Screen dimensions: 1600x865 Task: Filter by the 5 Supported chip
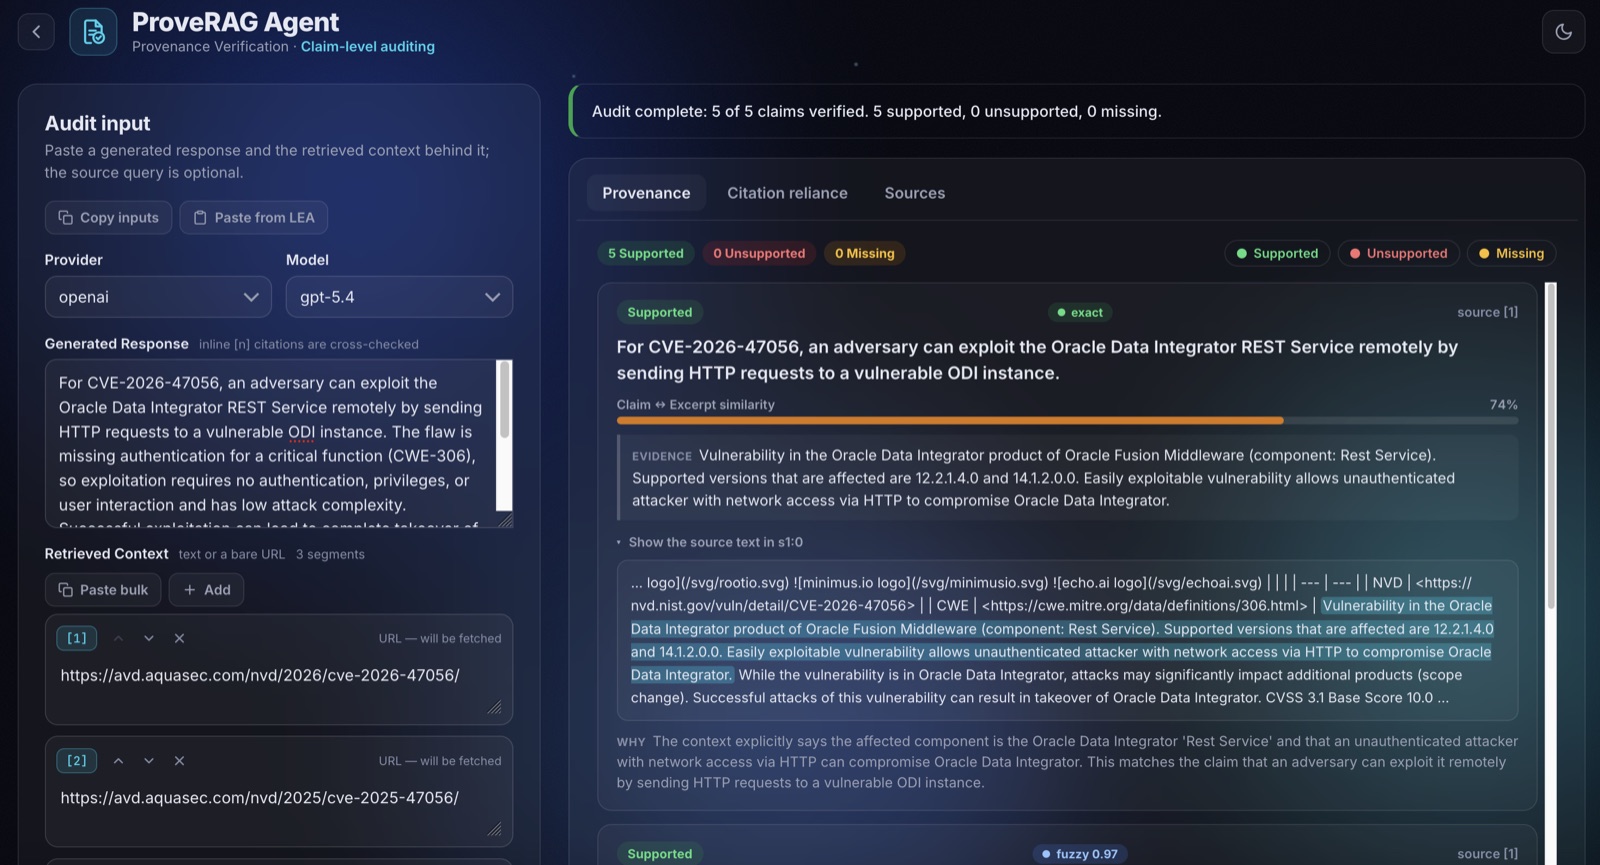[646, 253]
